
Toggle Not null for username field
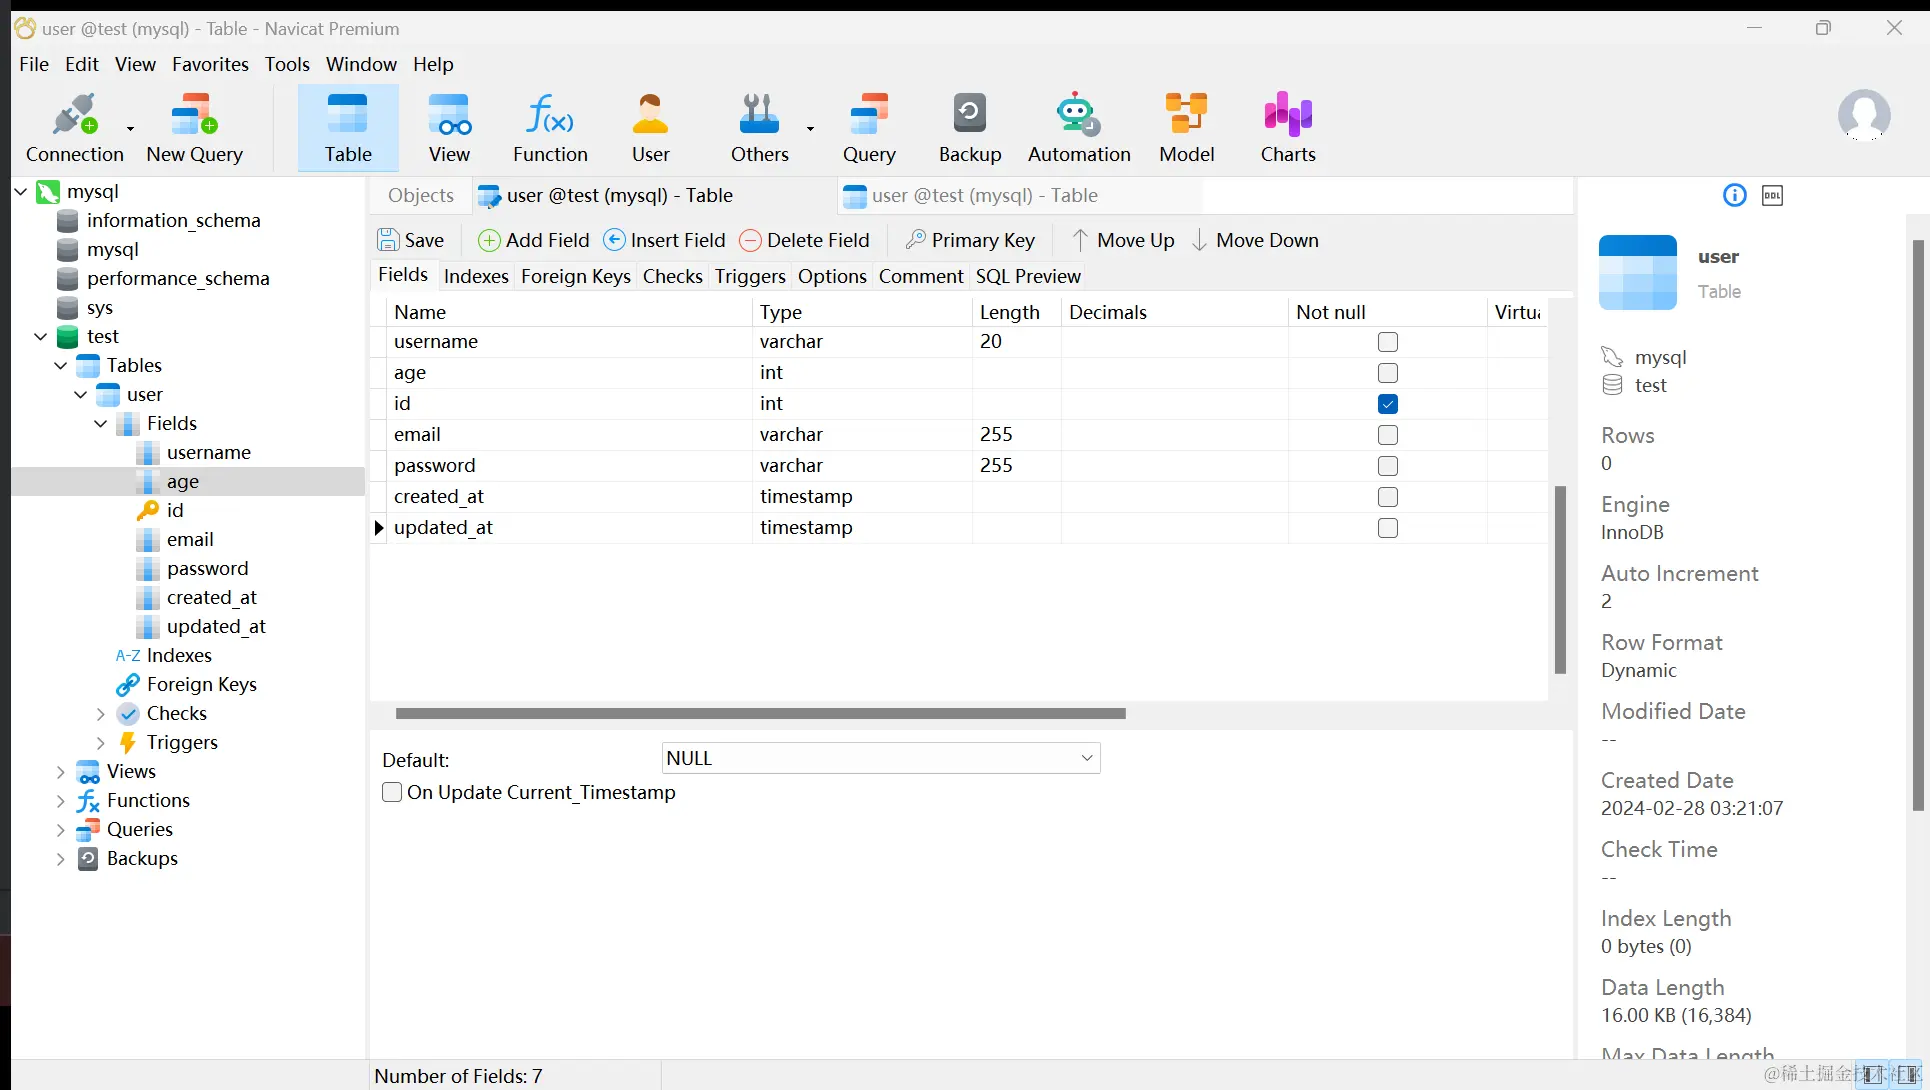click(x=1387, y=342)
